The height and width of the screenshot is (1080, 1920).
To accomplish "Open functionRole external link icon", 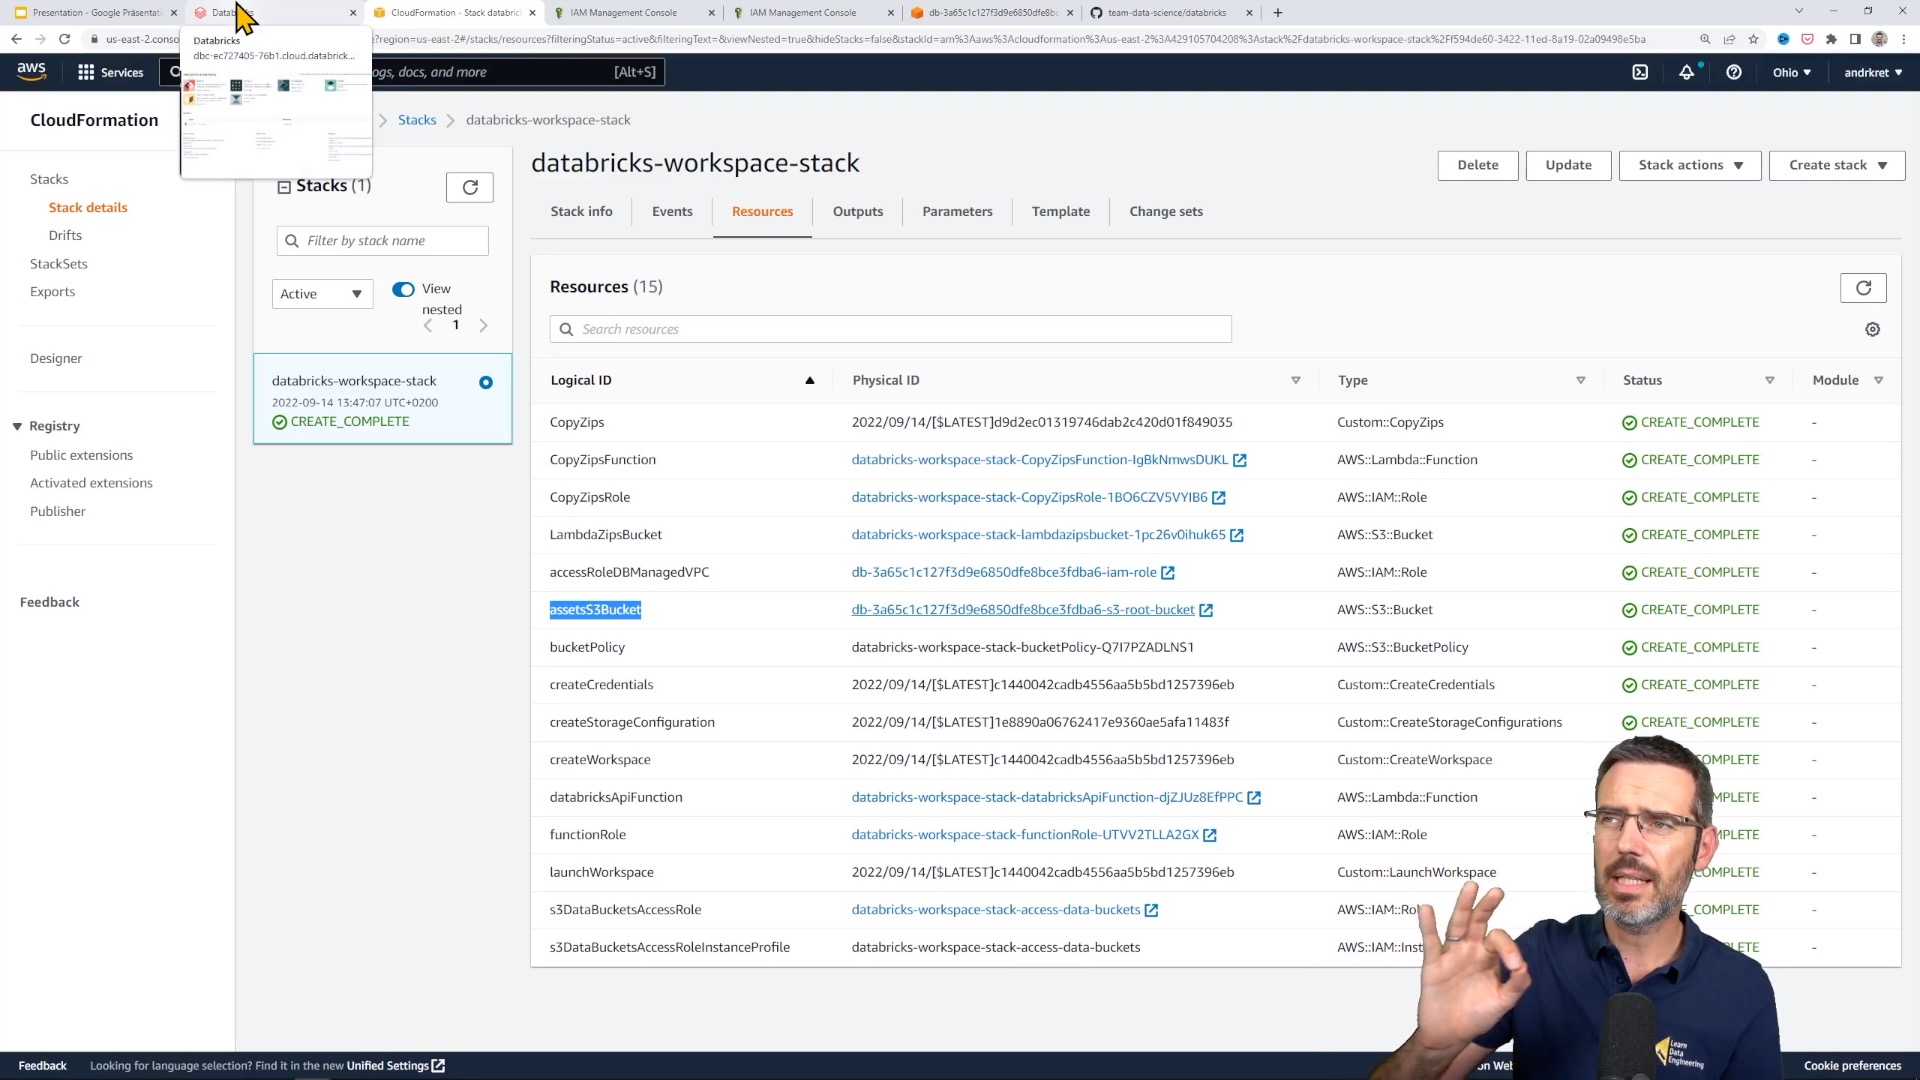I will (1210, 835).
